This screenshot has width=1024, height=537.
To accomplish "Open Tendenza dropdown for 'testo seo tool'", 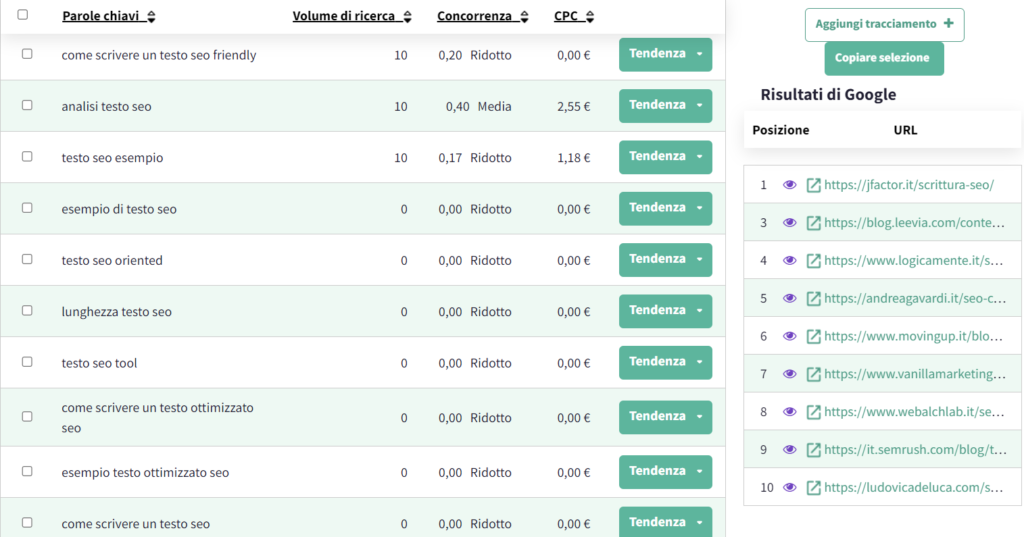I will click(x=699, y=362).
